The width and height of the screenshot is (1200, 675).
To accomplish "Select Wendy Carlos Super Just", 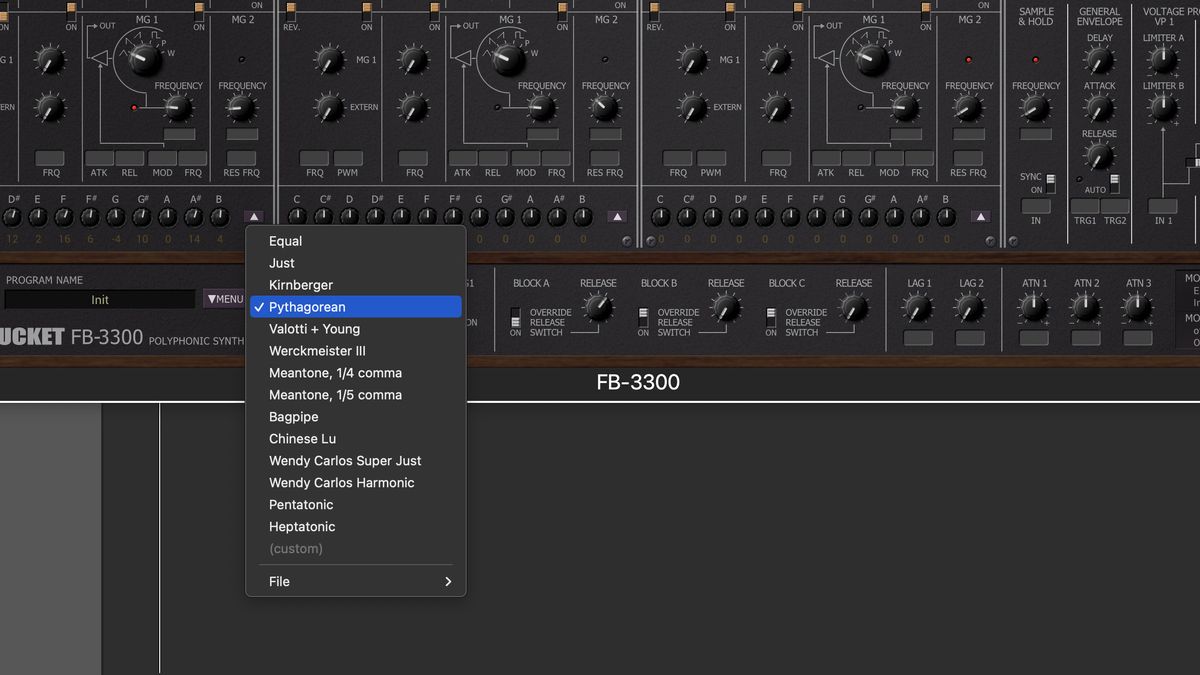I will pyautogui.click(x=355, y=461).
